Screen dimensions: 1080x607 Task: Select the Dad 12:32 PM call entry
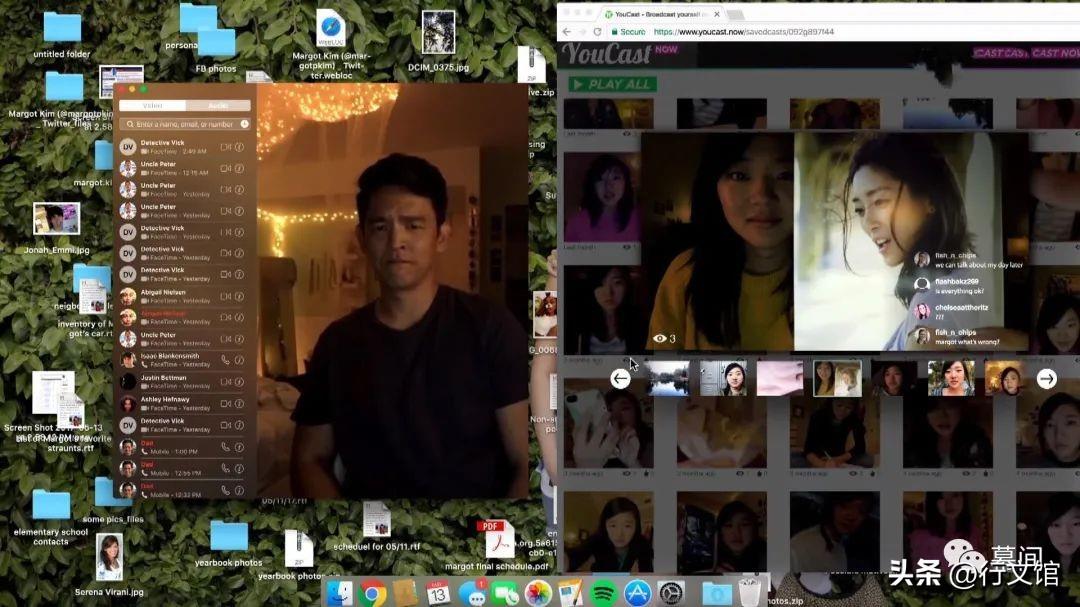click(x=184, y=489)
